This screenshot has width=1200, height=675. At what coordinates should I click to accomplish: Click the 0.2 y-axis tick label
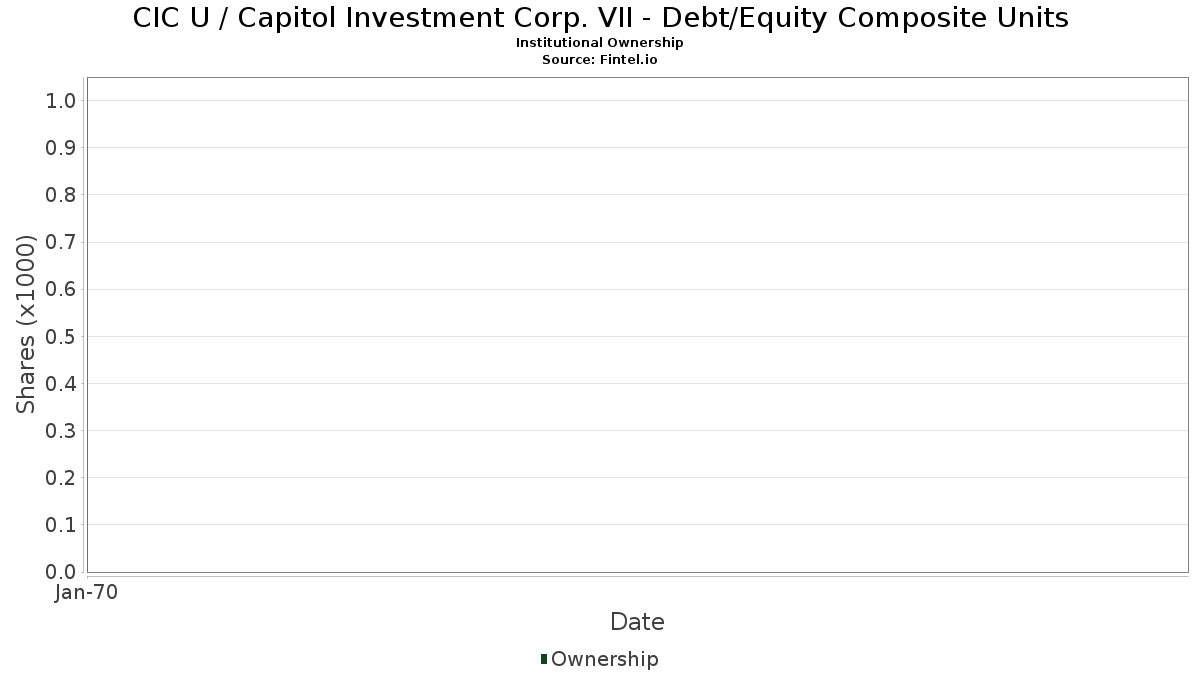click(61, 478)
